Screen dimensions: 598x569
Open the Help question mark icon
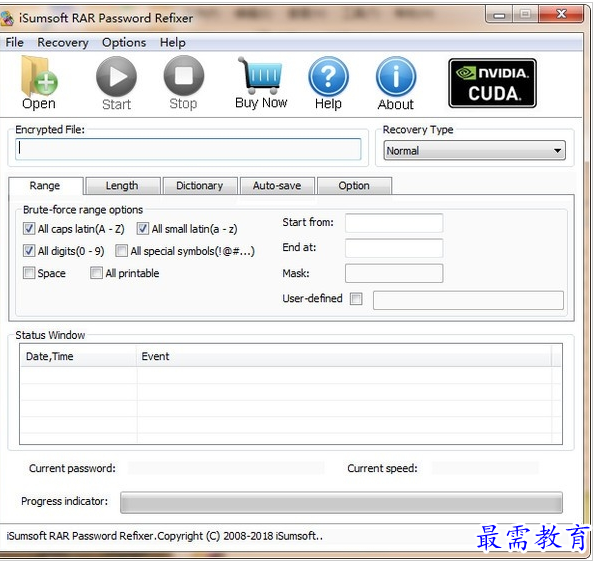(328, 83)
